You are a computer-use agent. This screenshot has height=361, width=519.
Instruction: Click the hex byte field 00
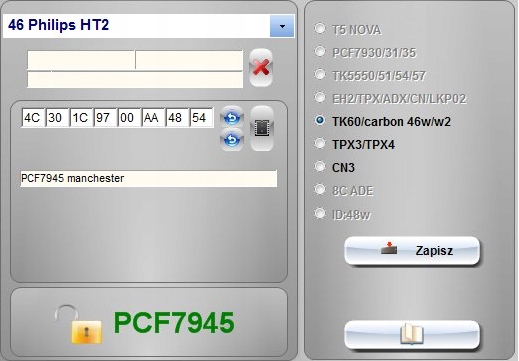tap(129, 117)
